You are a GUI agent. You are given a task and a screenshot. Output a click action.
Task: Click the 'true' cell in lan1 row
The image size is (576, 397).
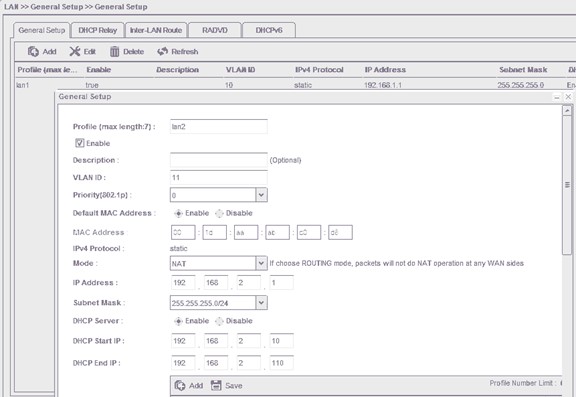92,85
